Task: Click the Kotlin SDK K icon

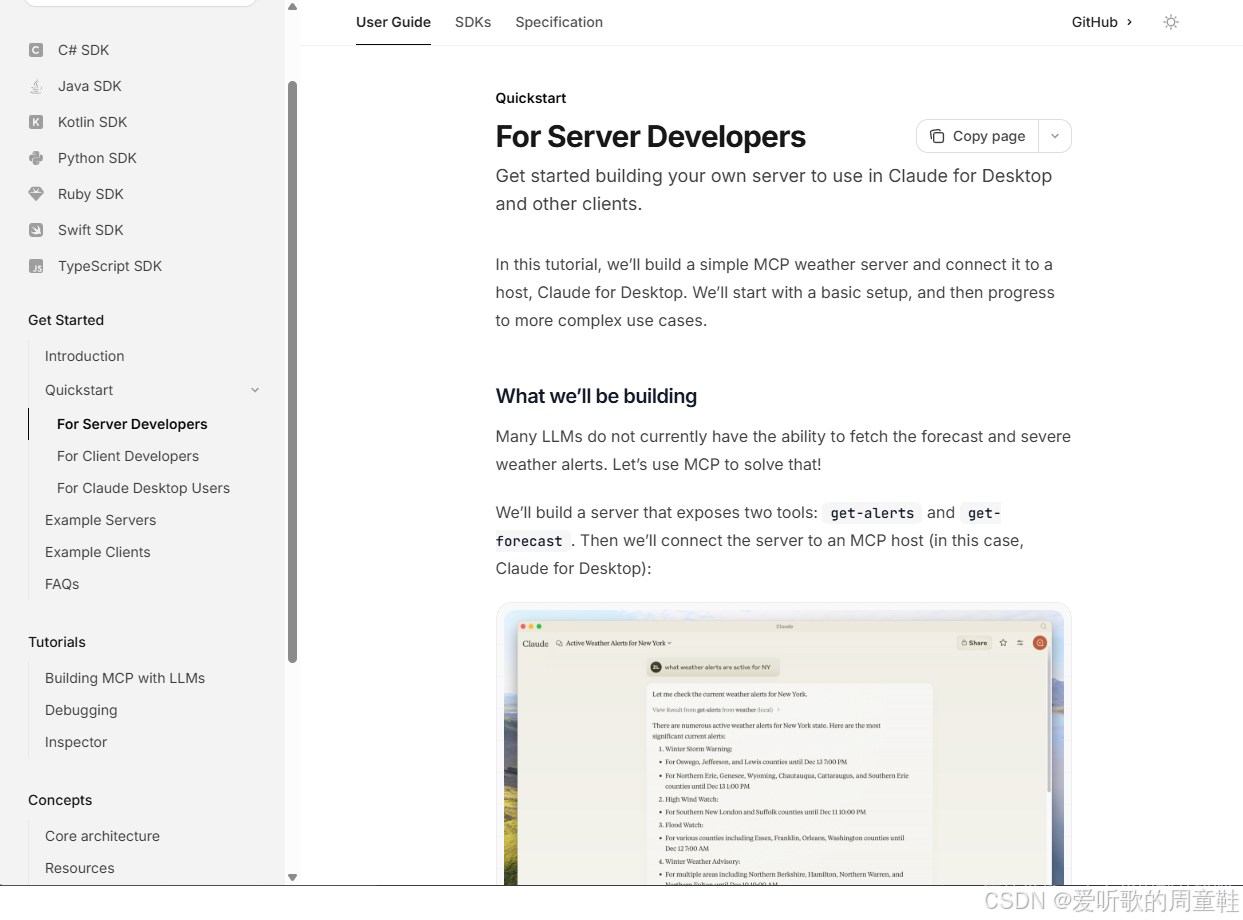Action: [x=36, y=122]
